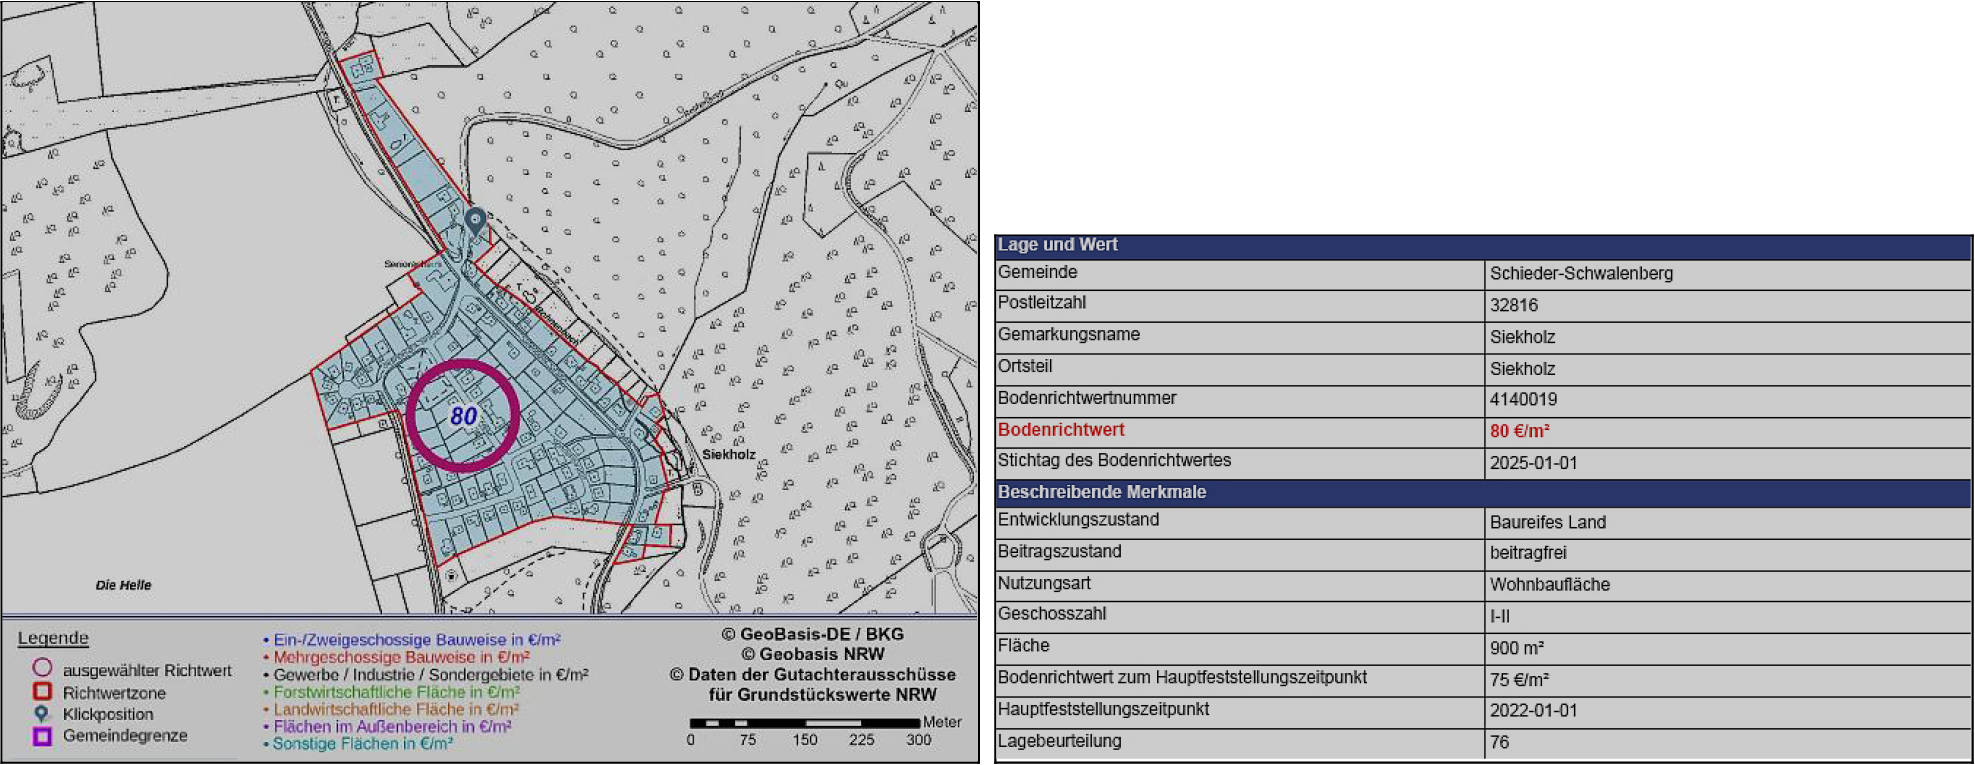The width and height of the screenshot is (1975, 765).
Task: Click the Klickposition pin icon in legend
Action: pyautogui.click(x=41, y=714)
